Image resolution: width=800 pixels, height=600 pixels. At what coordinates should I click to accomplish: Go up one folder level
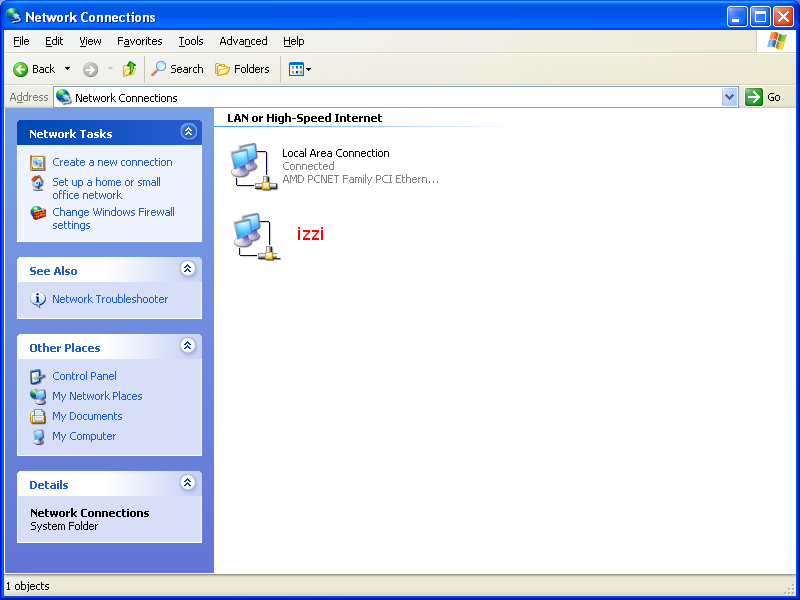click(x=130, y=69)
